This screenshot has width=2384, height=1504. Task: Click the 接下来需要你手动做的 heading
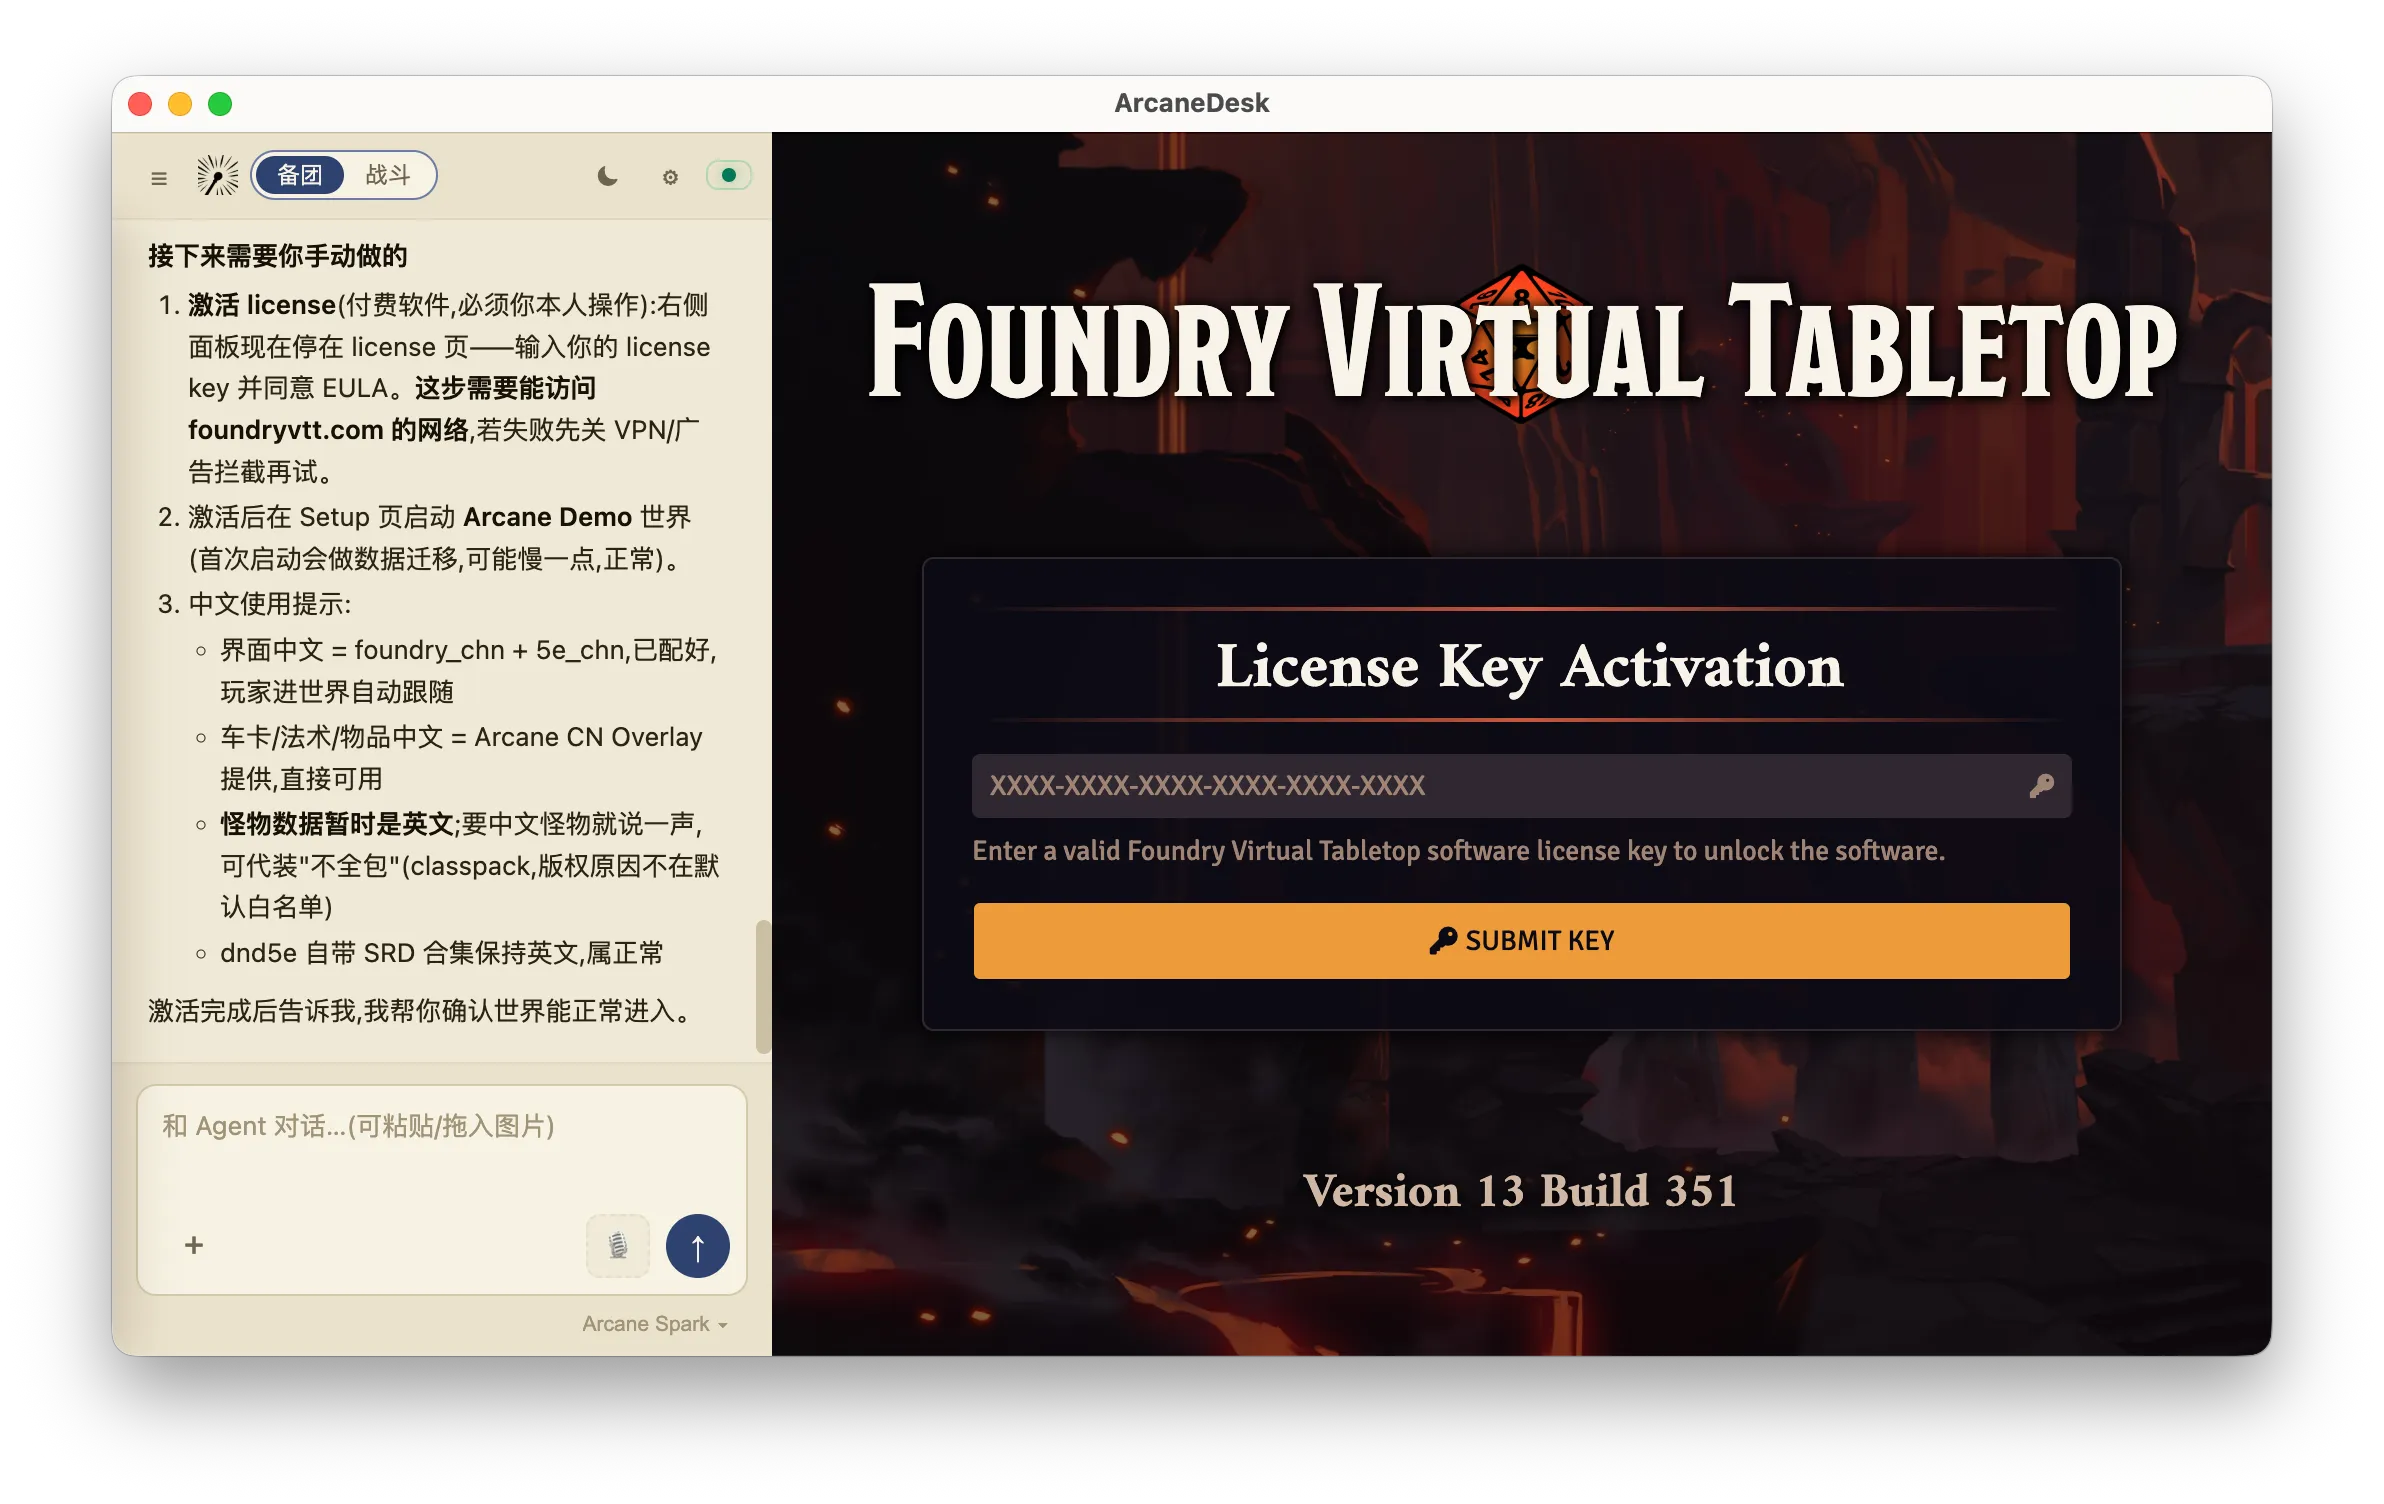coord(278,256)
